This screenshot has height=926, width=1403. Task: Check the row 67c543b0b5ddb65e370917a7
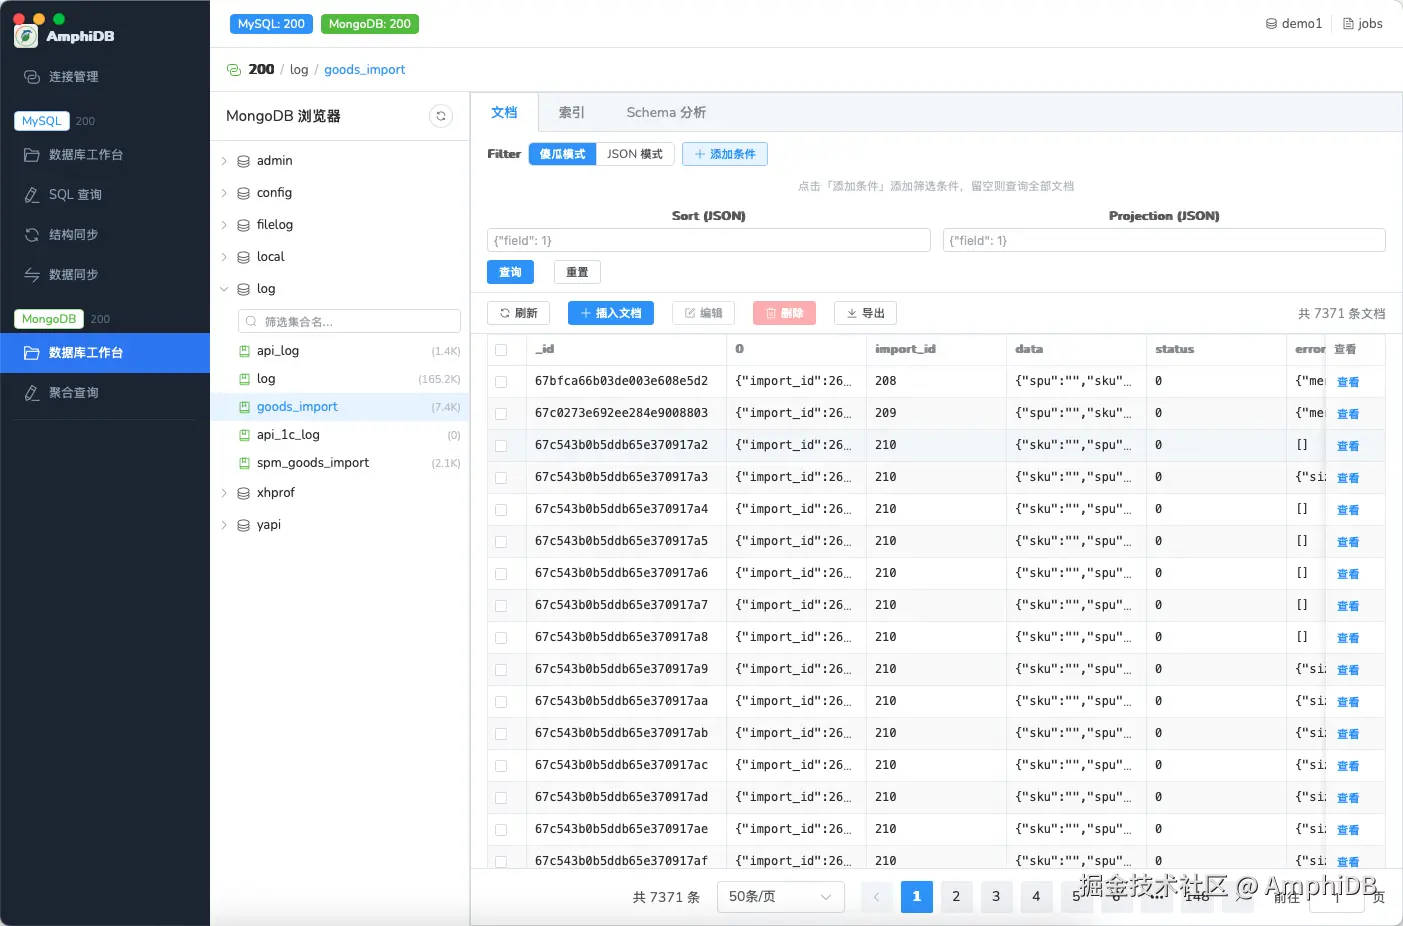pos(501,606)
